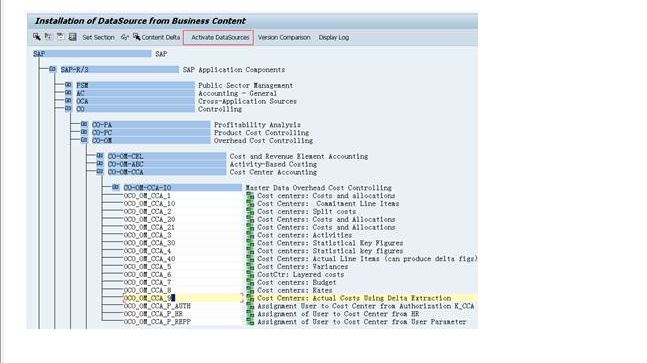Screen dimensions: 647x363
Task: Click the first toolbar icon with cursor
Action: coord(37,37)
